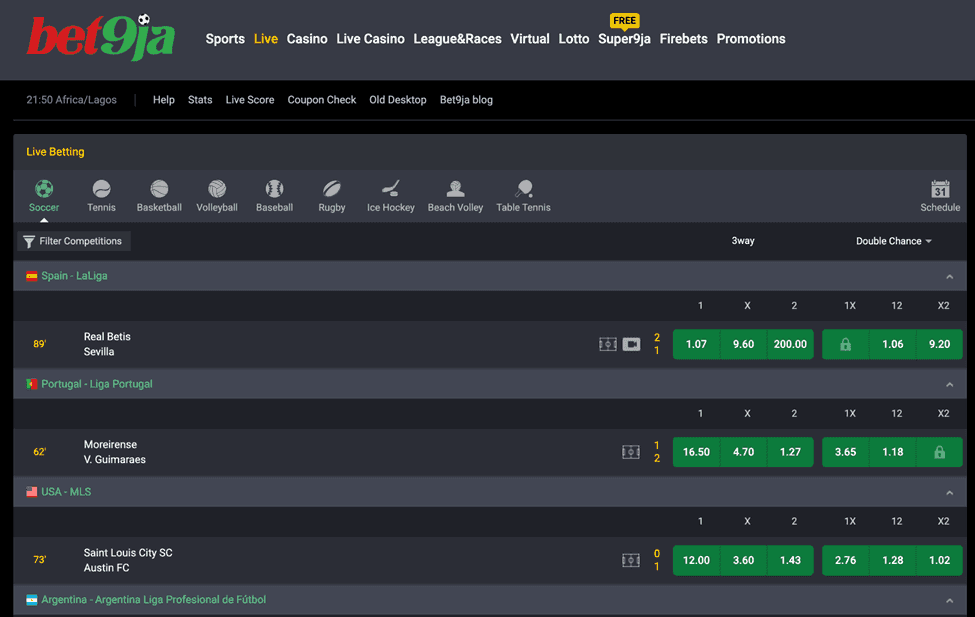Screen dimensions: 975x617
Task: Click locked 1X odds for Real Betis match
Action: click(845, 344)
